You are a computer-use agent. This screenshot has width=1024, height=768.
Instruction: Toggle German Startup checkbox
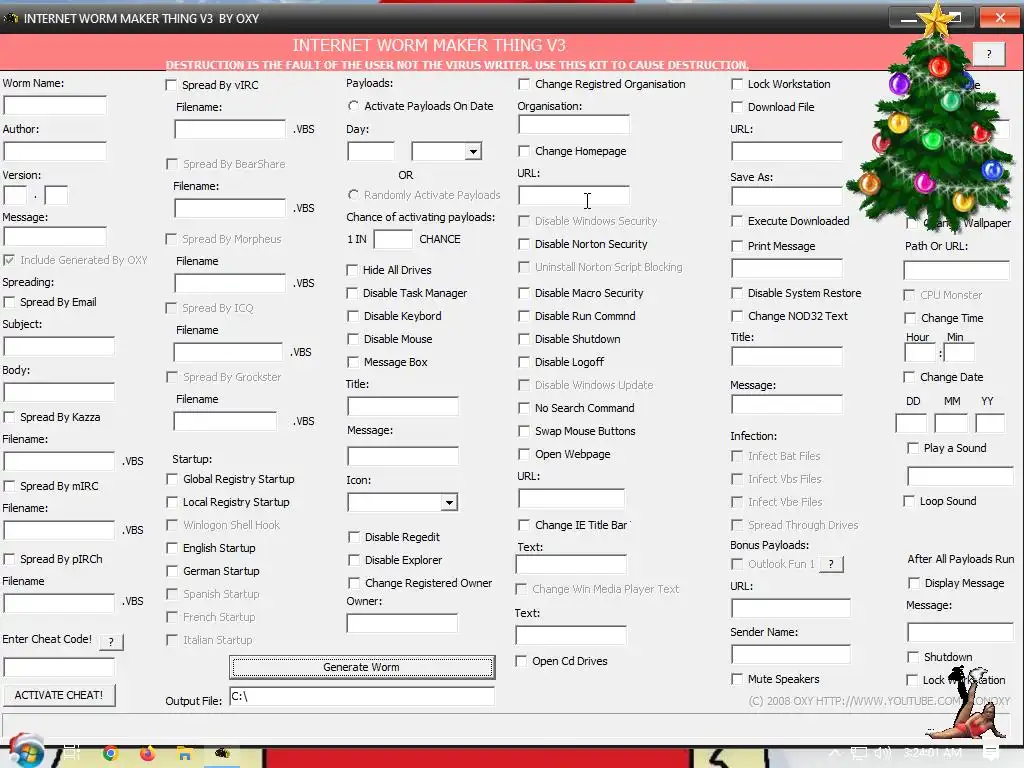click(x=172, y=571)
